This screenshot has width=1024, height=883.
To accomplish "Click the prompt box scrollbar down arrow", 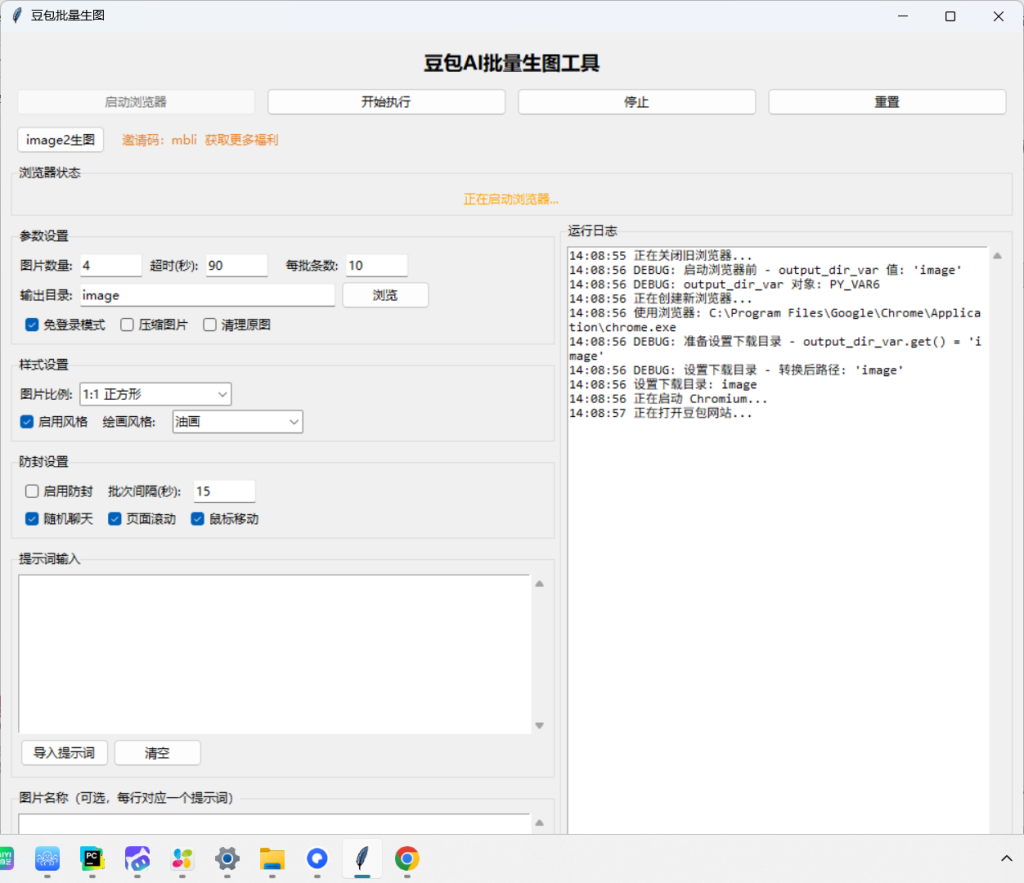I will (x=539, y=725).
